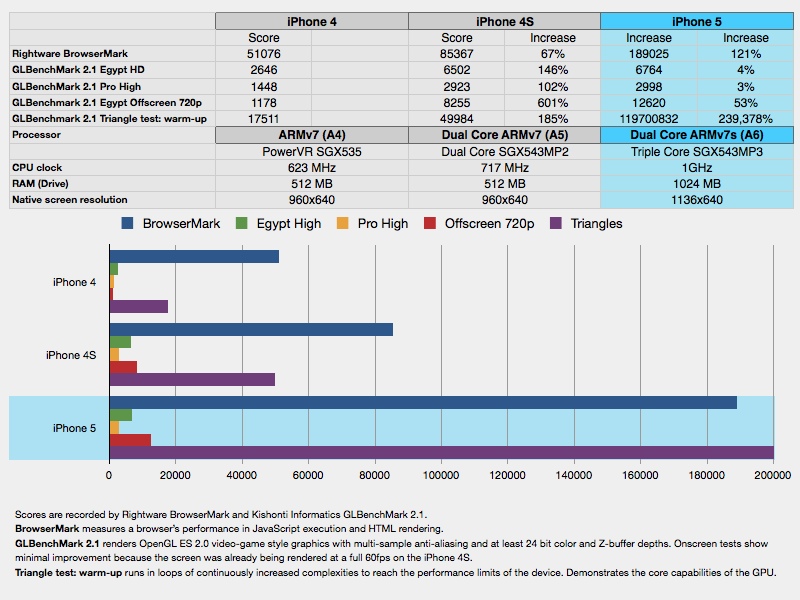Select the 1GHz CPU clock value
Screen dimensions: 800x600
click(x=697, y=168)
